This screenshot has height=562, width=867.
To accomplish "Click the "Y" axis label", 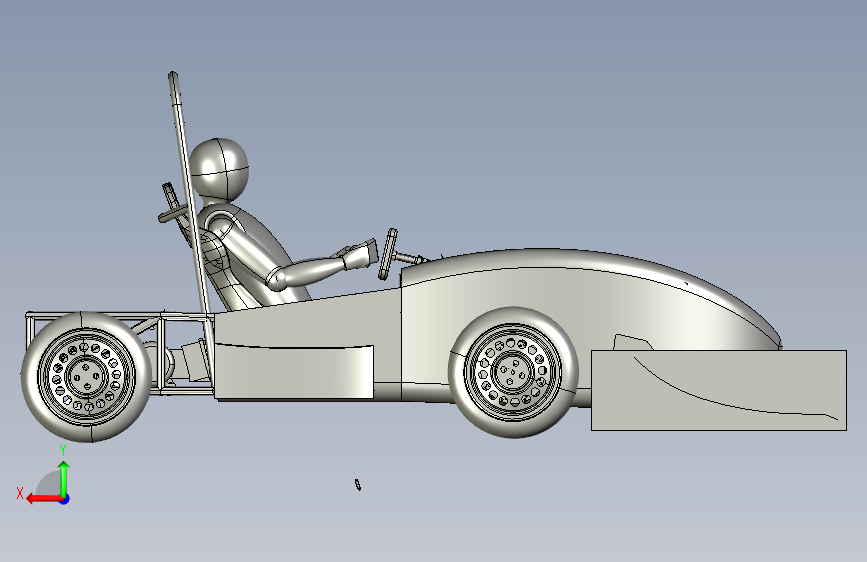I will coord(63,450).
